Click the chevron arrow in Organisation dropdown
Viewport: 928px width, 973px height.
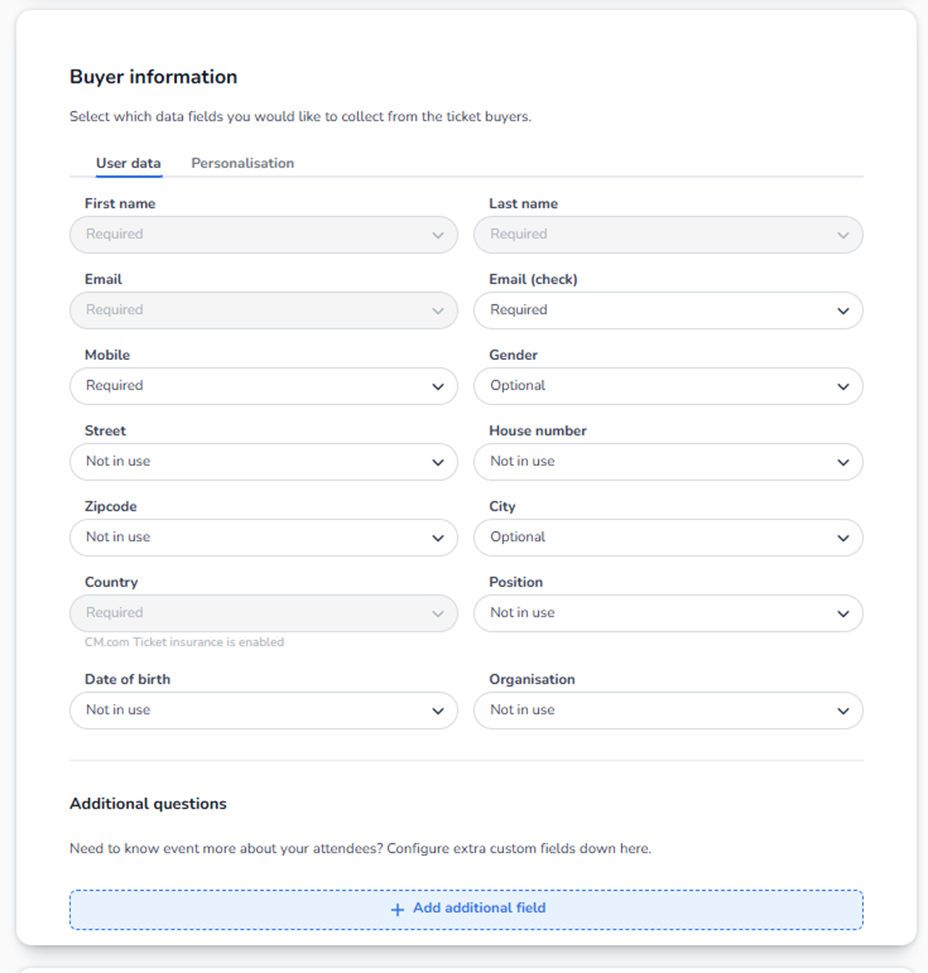pyautogui.click(x=843, y=711)
